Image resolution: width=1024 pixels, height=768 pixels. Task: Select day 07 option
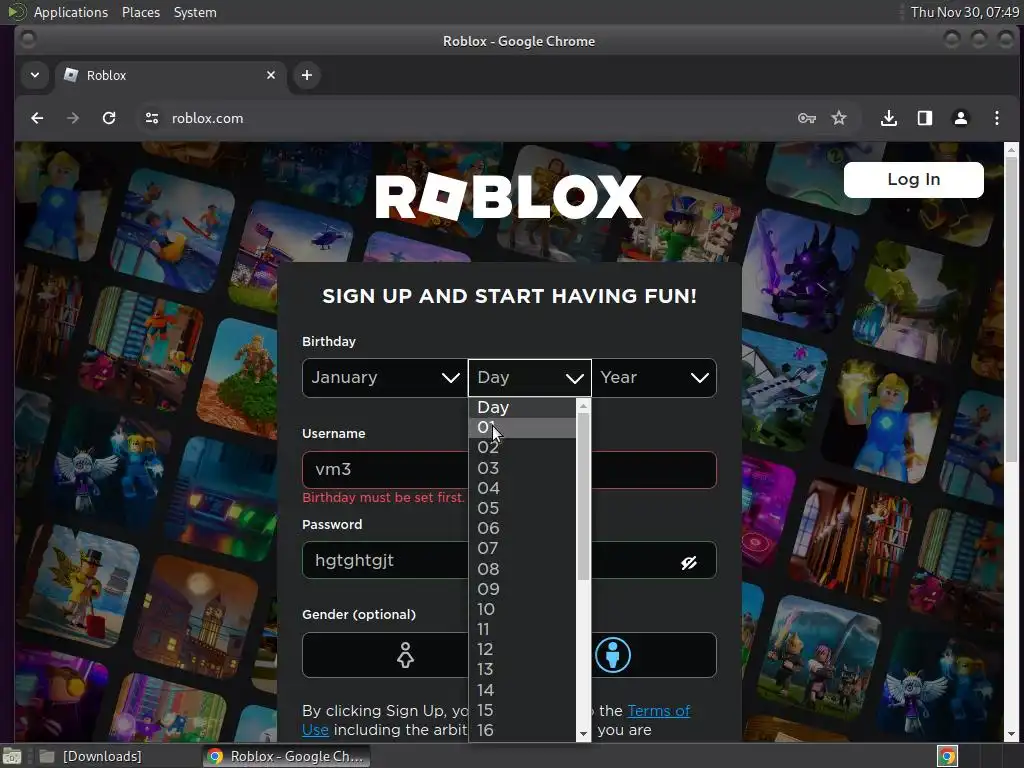click(522, 549)
